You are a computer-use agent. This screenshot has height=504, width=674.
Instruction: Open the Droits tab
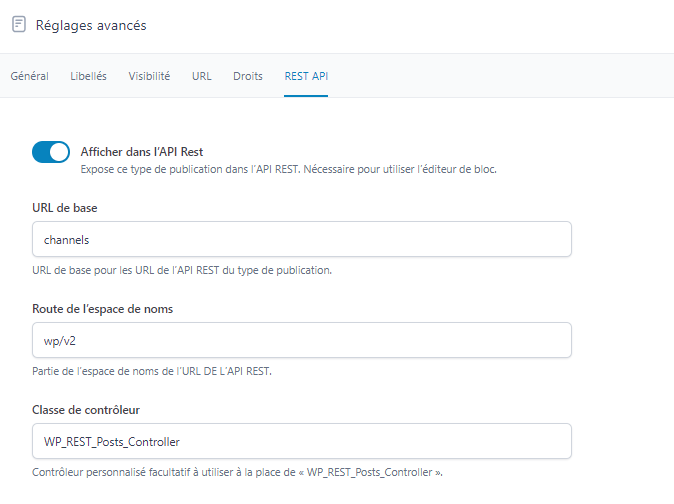pos(248,76)
